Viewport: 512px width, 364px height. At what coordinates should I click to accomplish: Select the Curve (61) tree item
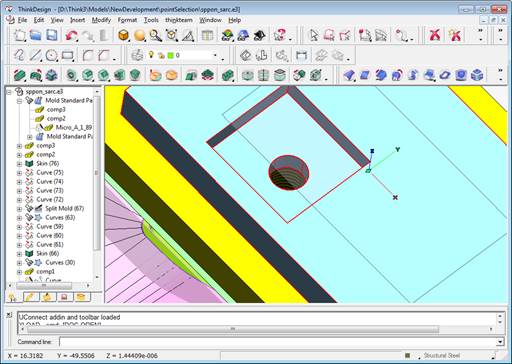(50, 245)
